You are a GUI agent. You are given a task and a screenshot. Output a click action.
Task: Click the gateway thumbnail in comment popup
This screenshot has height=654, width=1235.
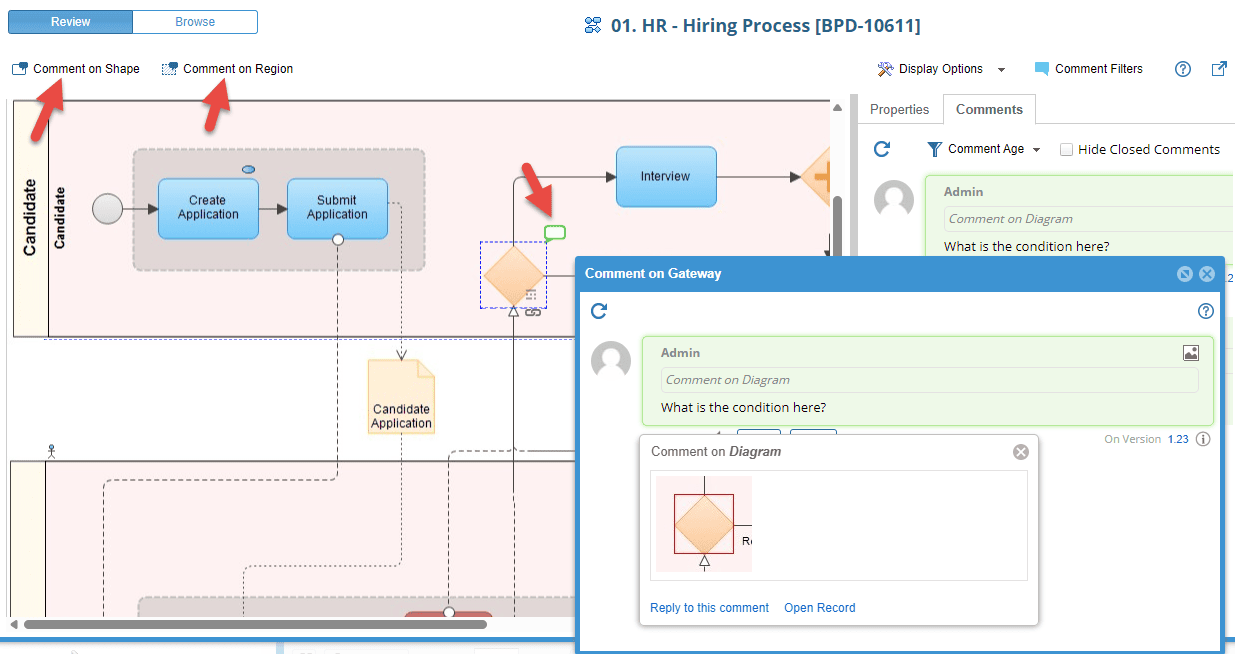pos(704,524)
